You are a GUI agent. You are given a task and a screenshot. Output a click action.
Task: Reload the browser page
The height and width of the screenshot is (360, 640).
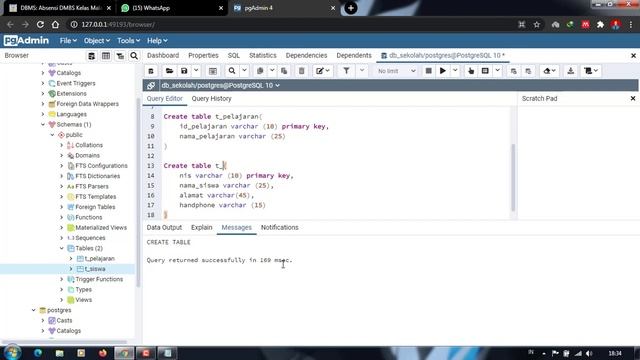point(40,24)
